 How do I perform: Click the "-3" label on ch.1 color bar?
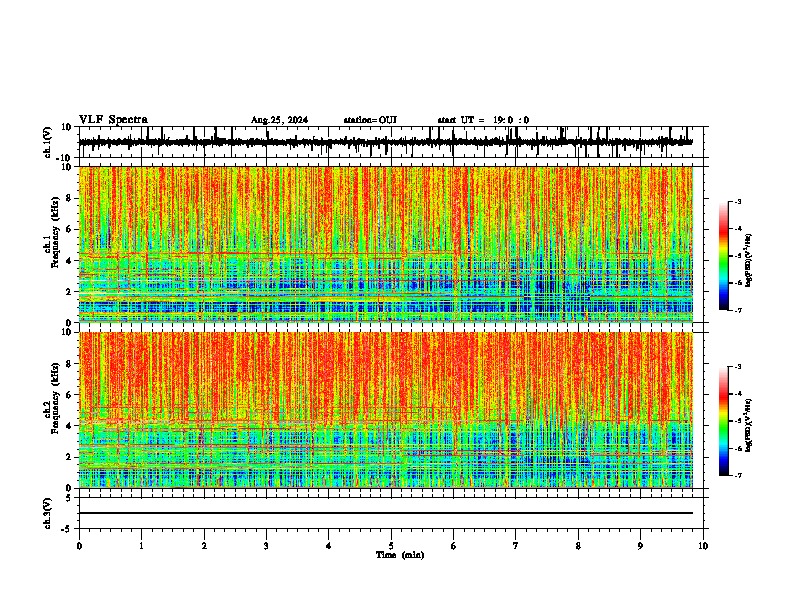tap(737, 201)
